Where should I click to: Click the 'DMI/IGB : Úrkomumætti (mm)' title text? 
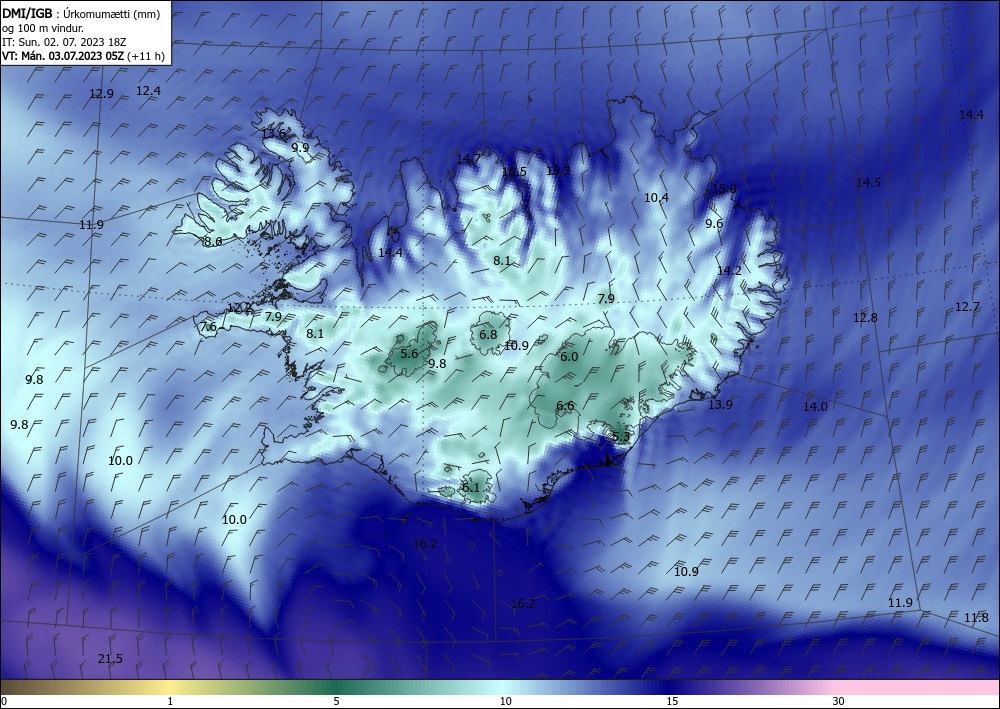[x=81, y=14]
